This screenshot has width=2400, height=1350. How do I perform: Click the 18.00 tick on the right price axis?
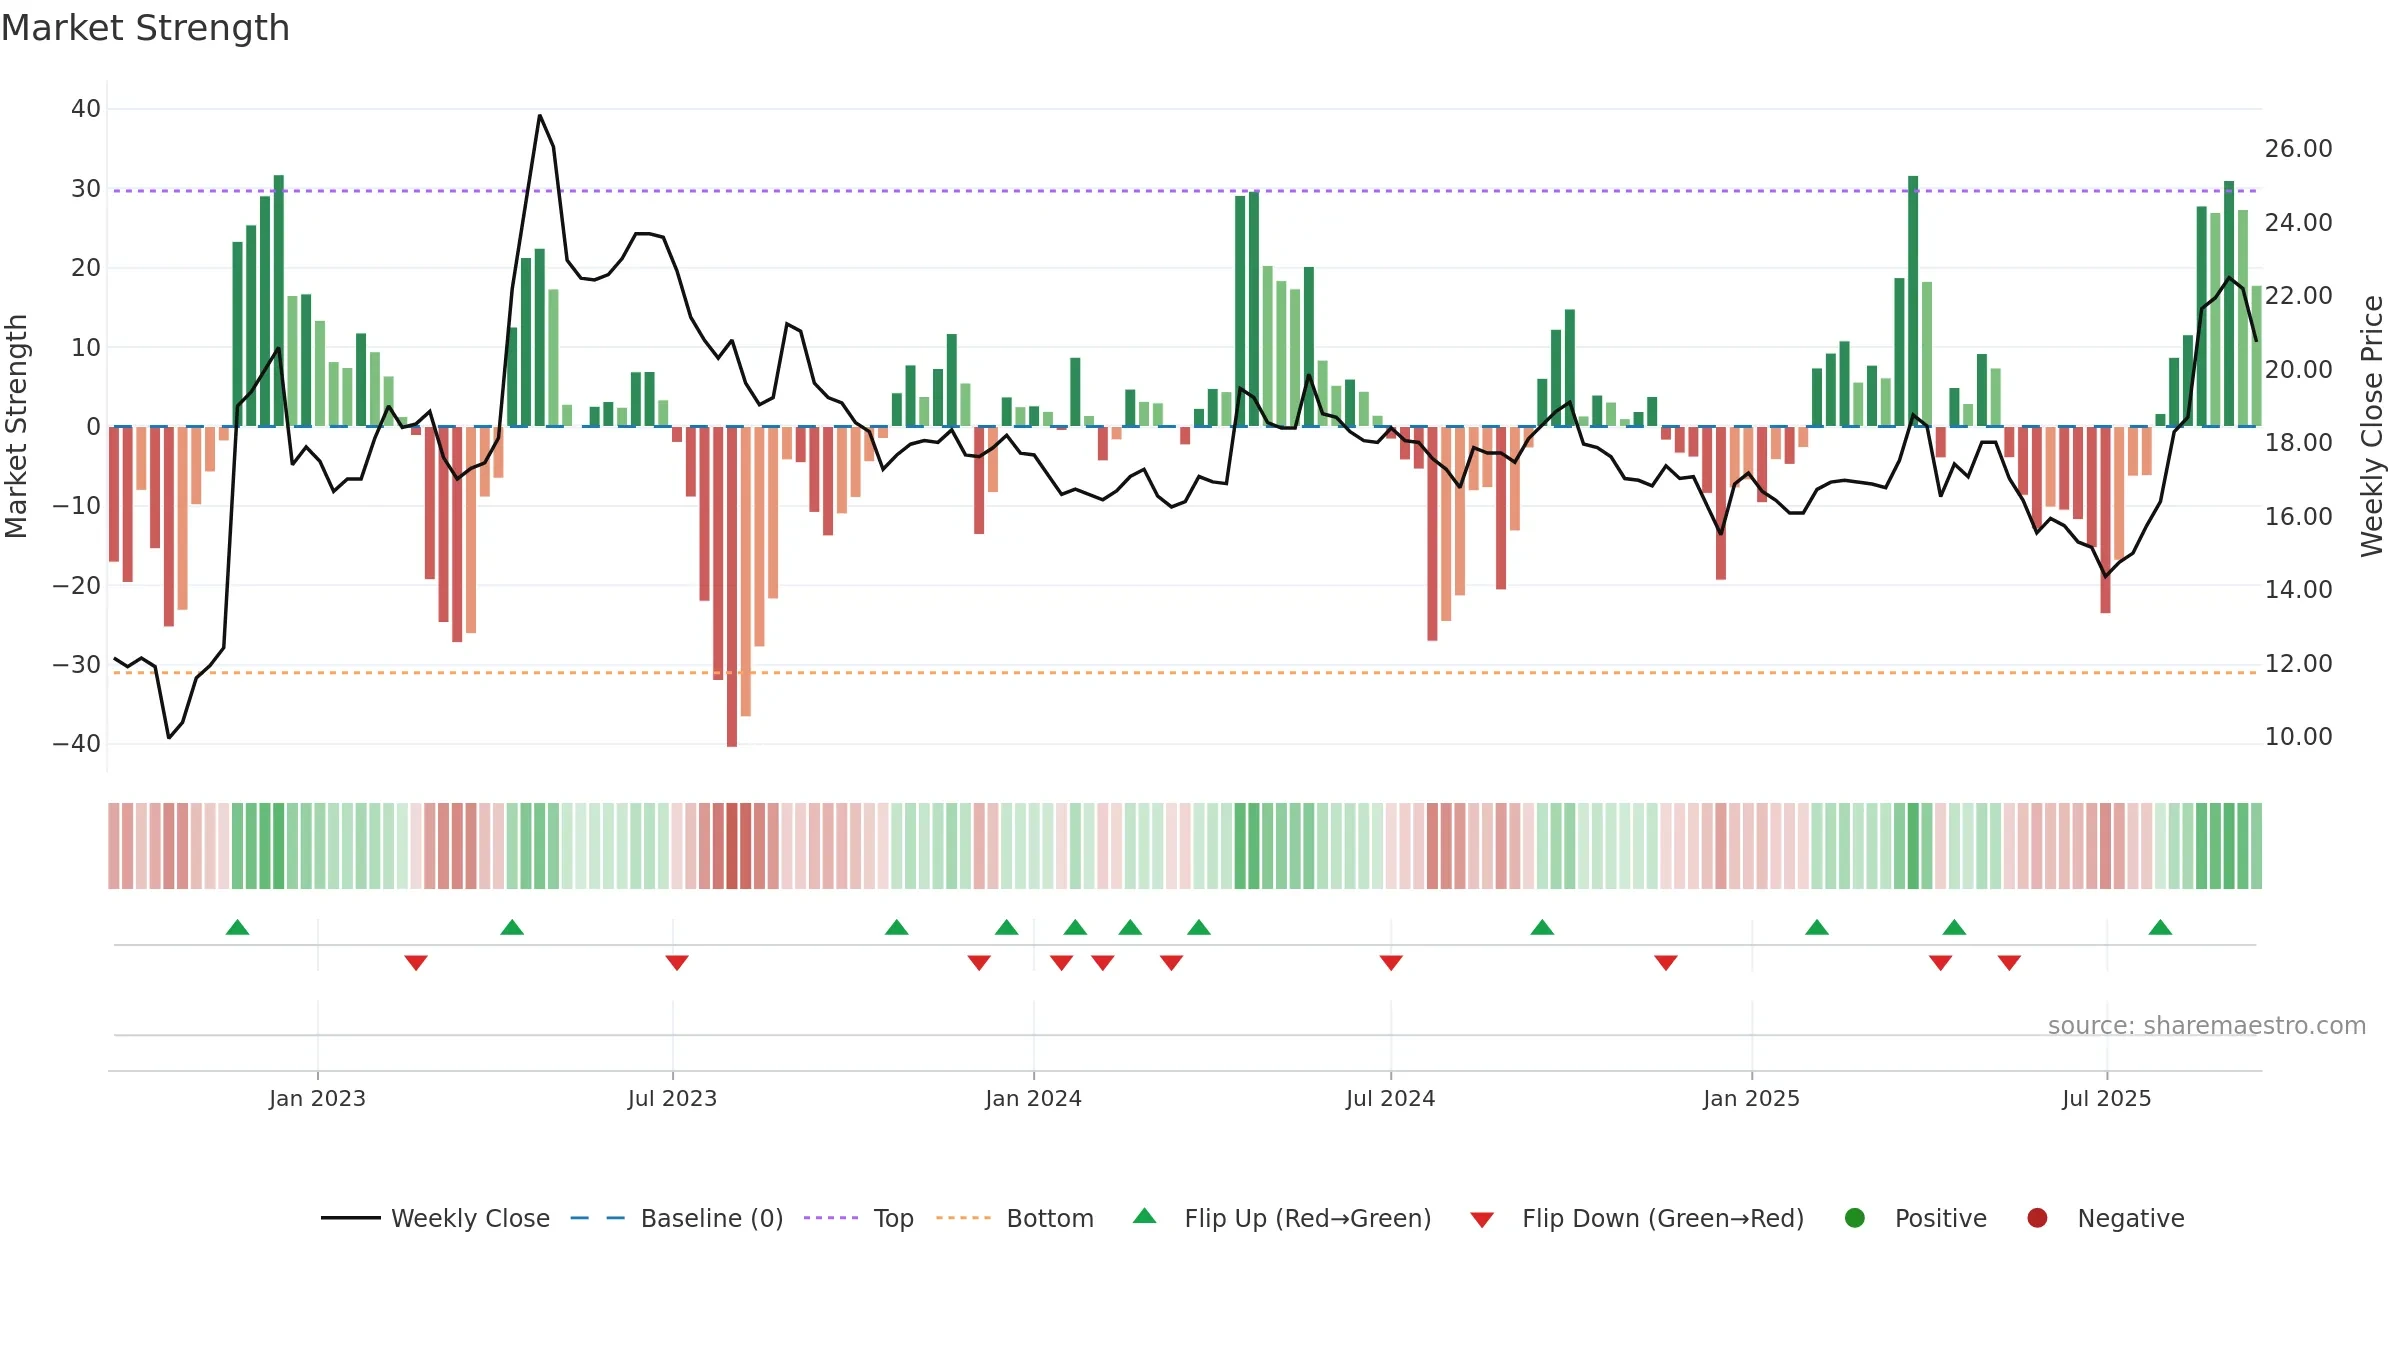click(2298, 442)
